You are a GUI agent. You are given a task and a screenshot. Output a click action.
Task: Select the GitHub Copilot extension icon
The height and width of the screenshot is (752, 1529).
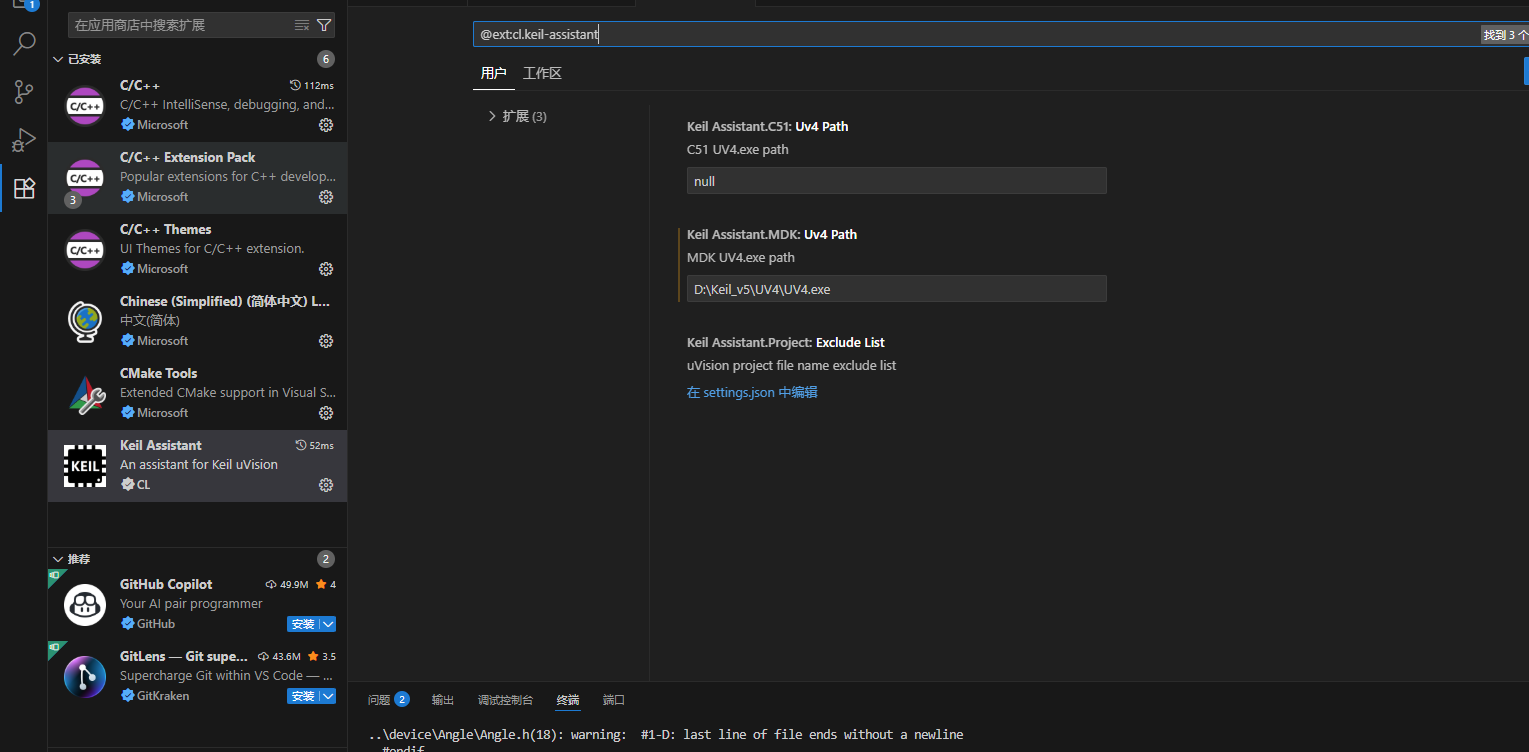point(84,605)
